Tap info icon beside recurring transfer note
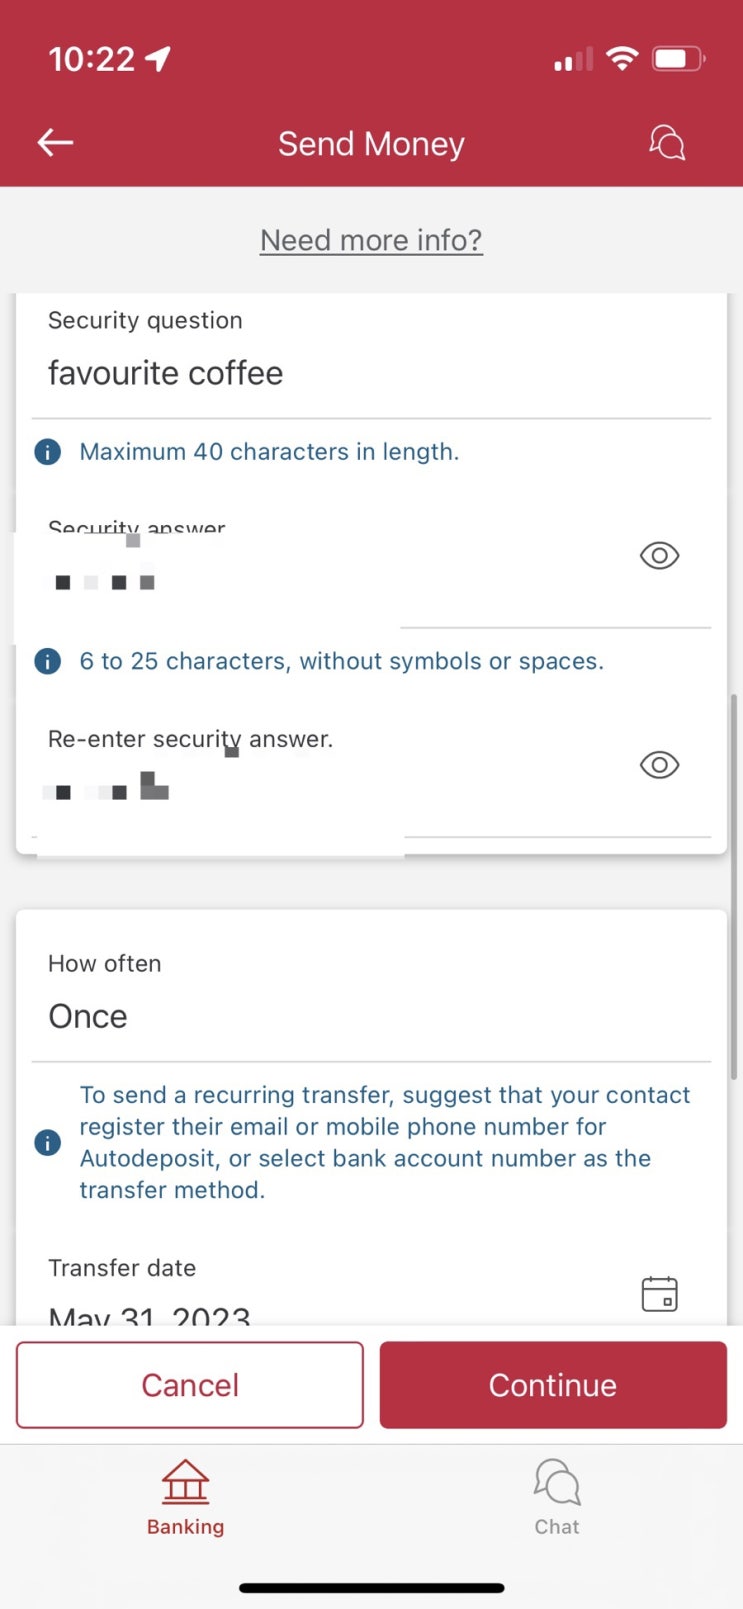Image resolution: width=743 pixels, height=1609 pixels. 47,1142
